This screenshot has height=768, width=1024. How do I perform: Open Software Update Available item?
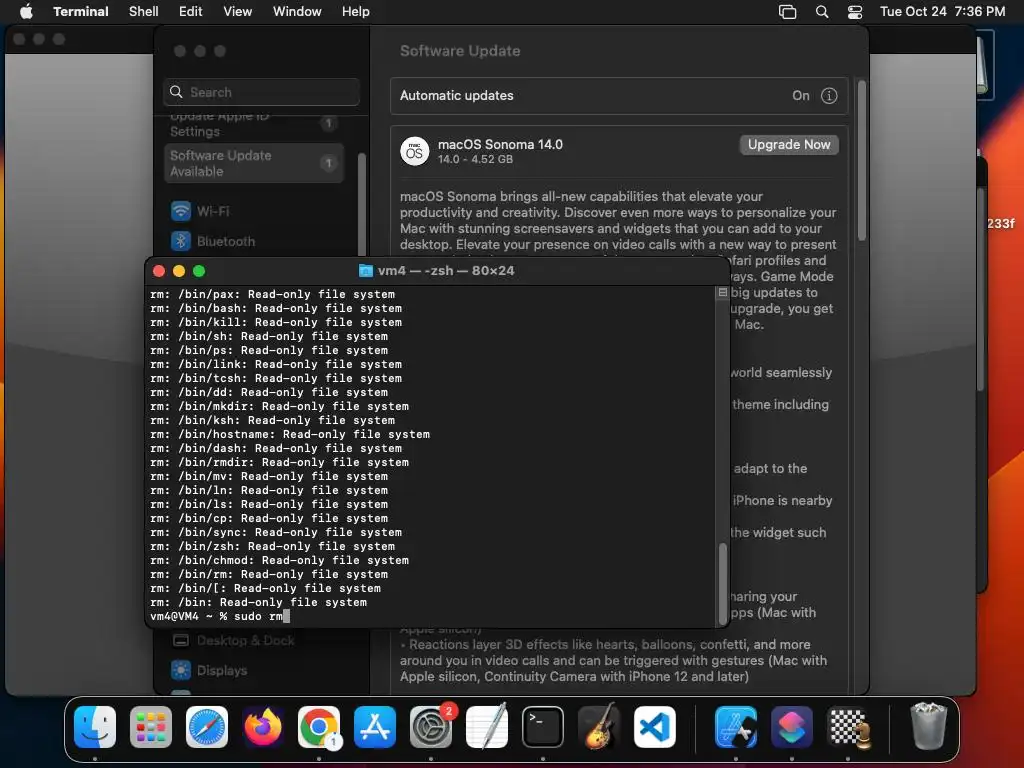[254, 163]
